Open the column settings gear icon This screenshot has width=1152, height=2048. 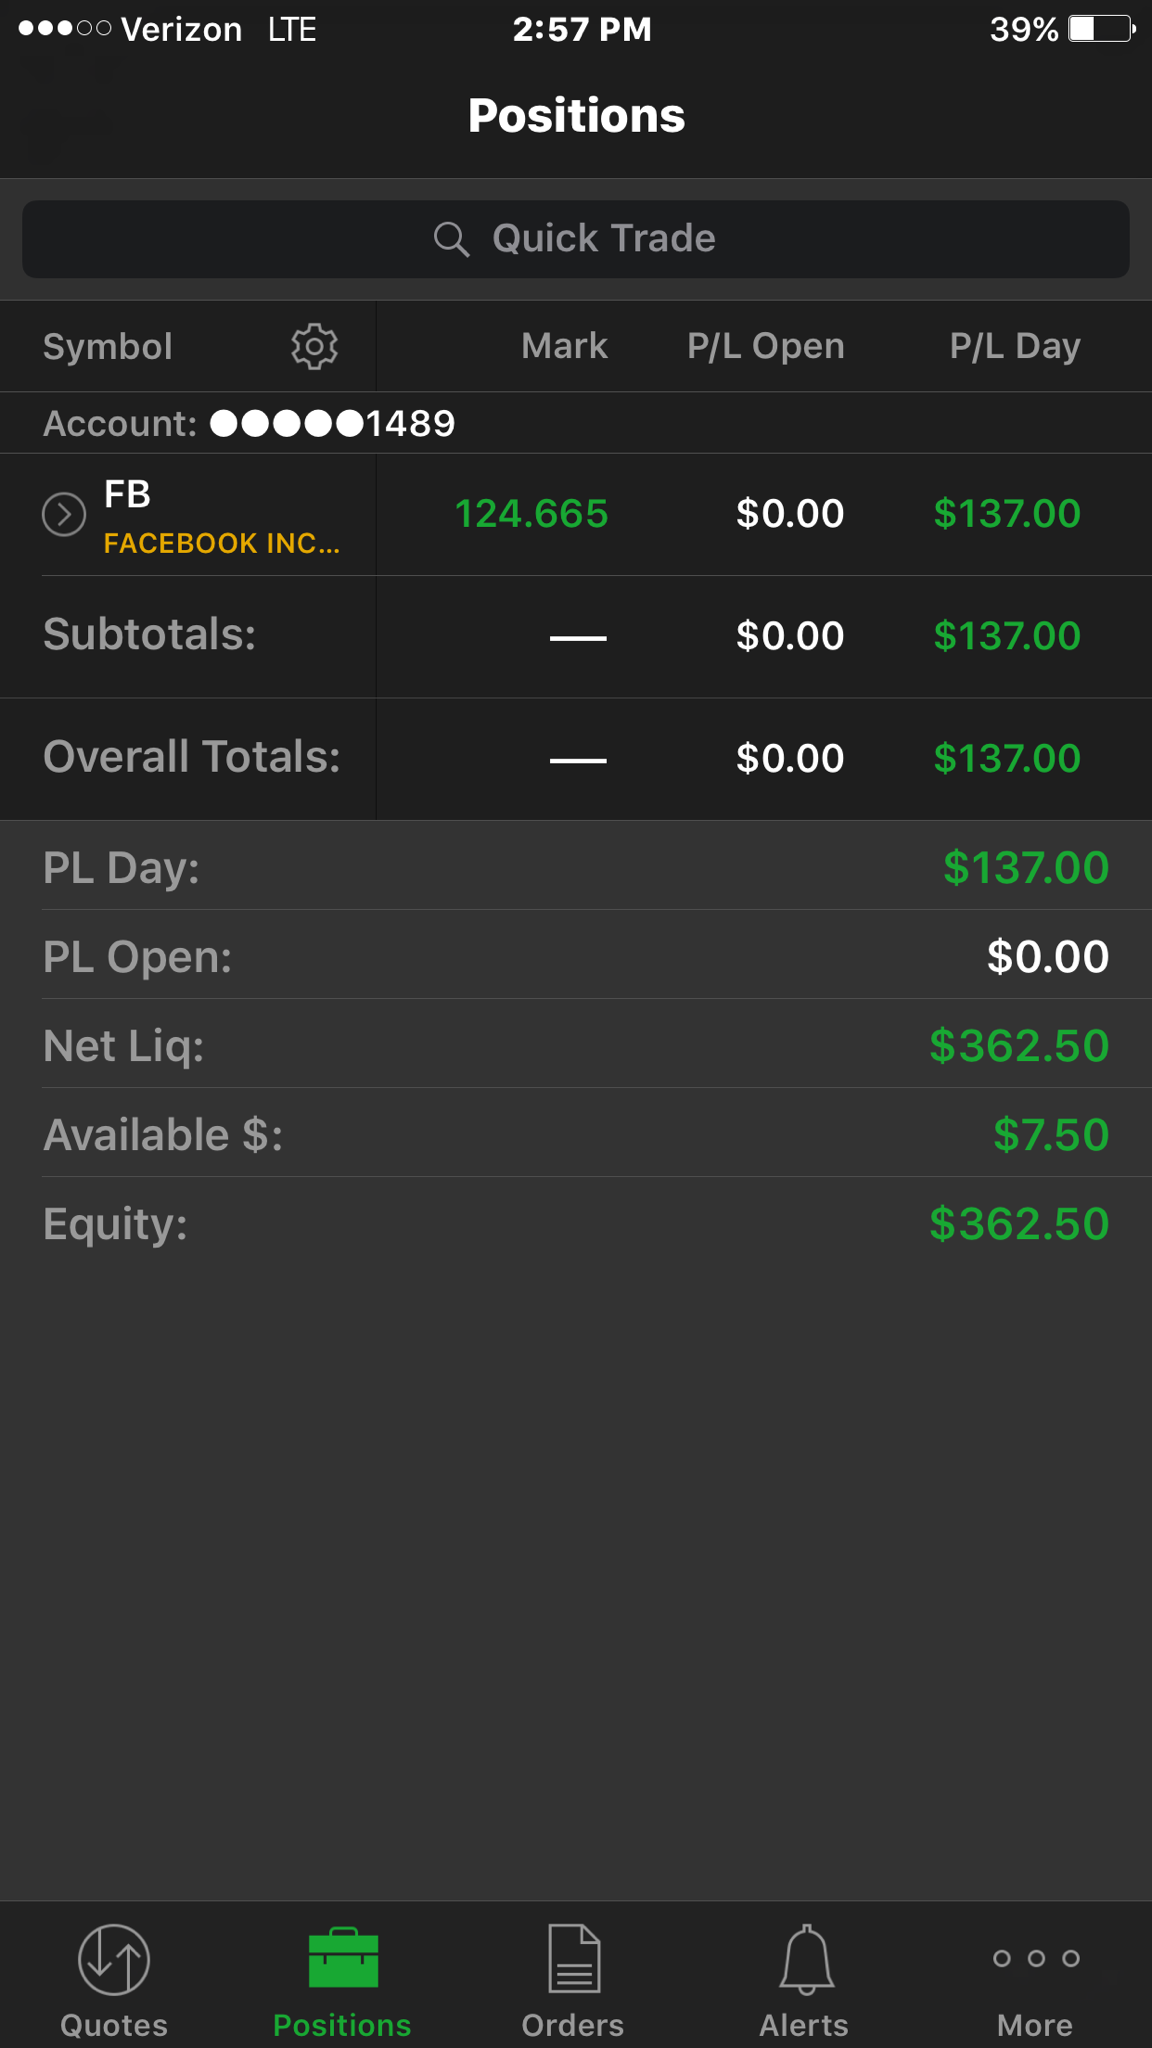click(x=314, y=347)
